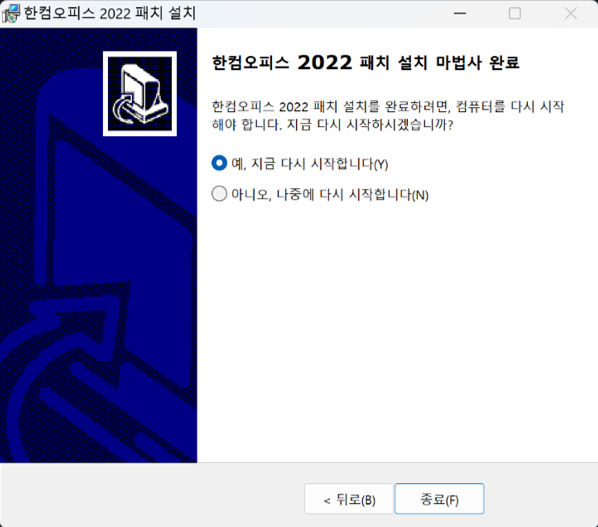Screen dimensions: 598x527
Task: Click the '아니오, 나중에 다시 시작합니다(N)' label text
Action: (x=330, y=194)
